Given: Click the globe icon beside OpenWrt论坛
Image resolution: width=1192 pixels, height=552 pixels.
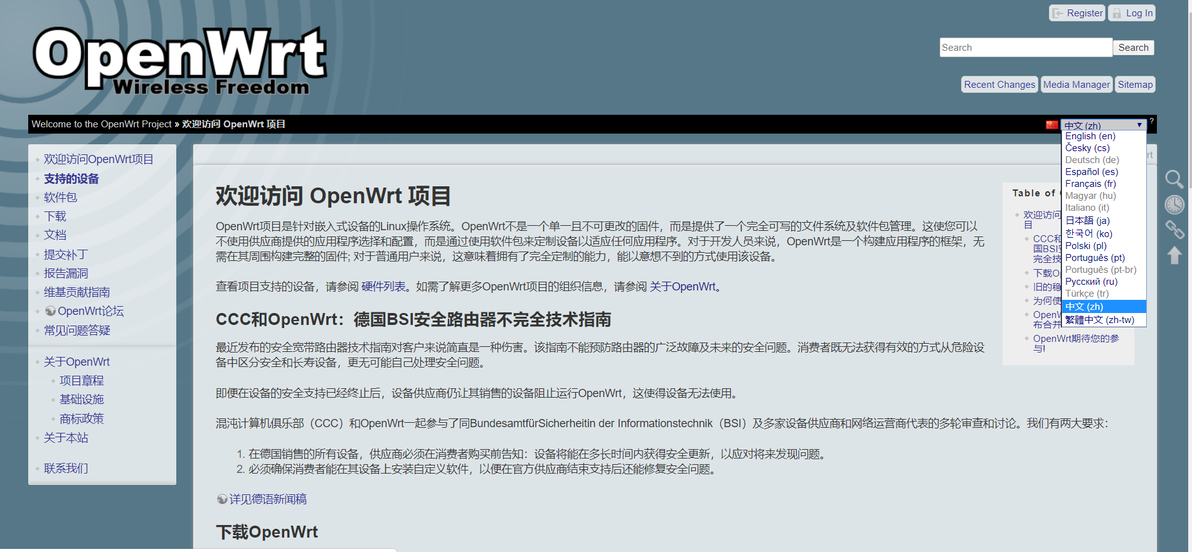Looking at the screenshot, I should [x=50, y=311].
